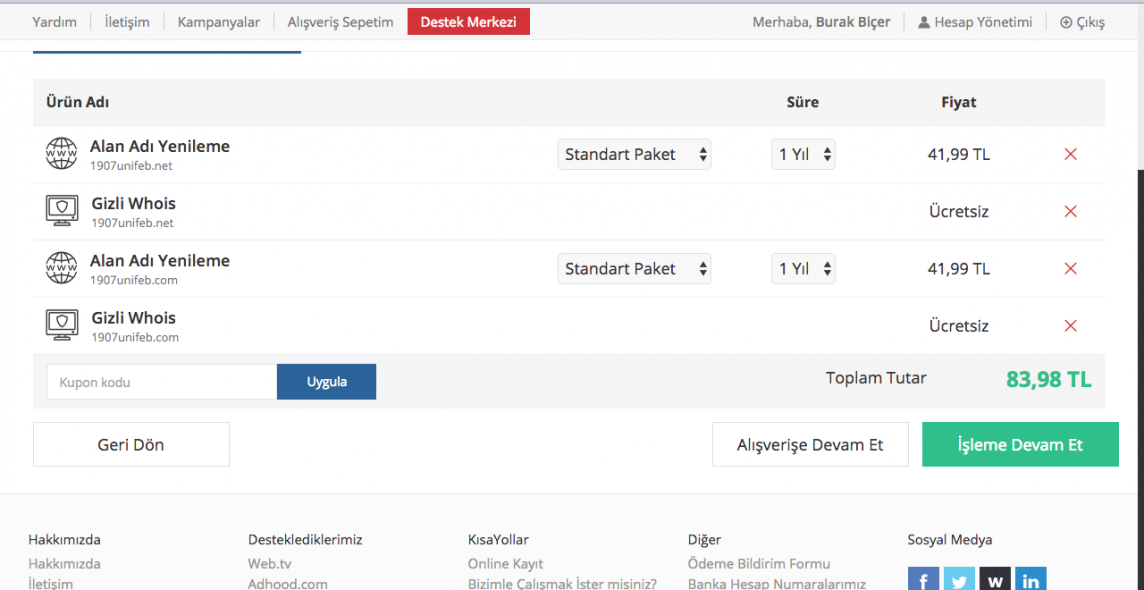This screenshot has width=1144, height=590.
Task: Open the Twitter social media icon
Action: click(x=959, y=580)
